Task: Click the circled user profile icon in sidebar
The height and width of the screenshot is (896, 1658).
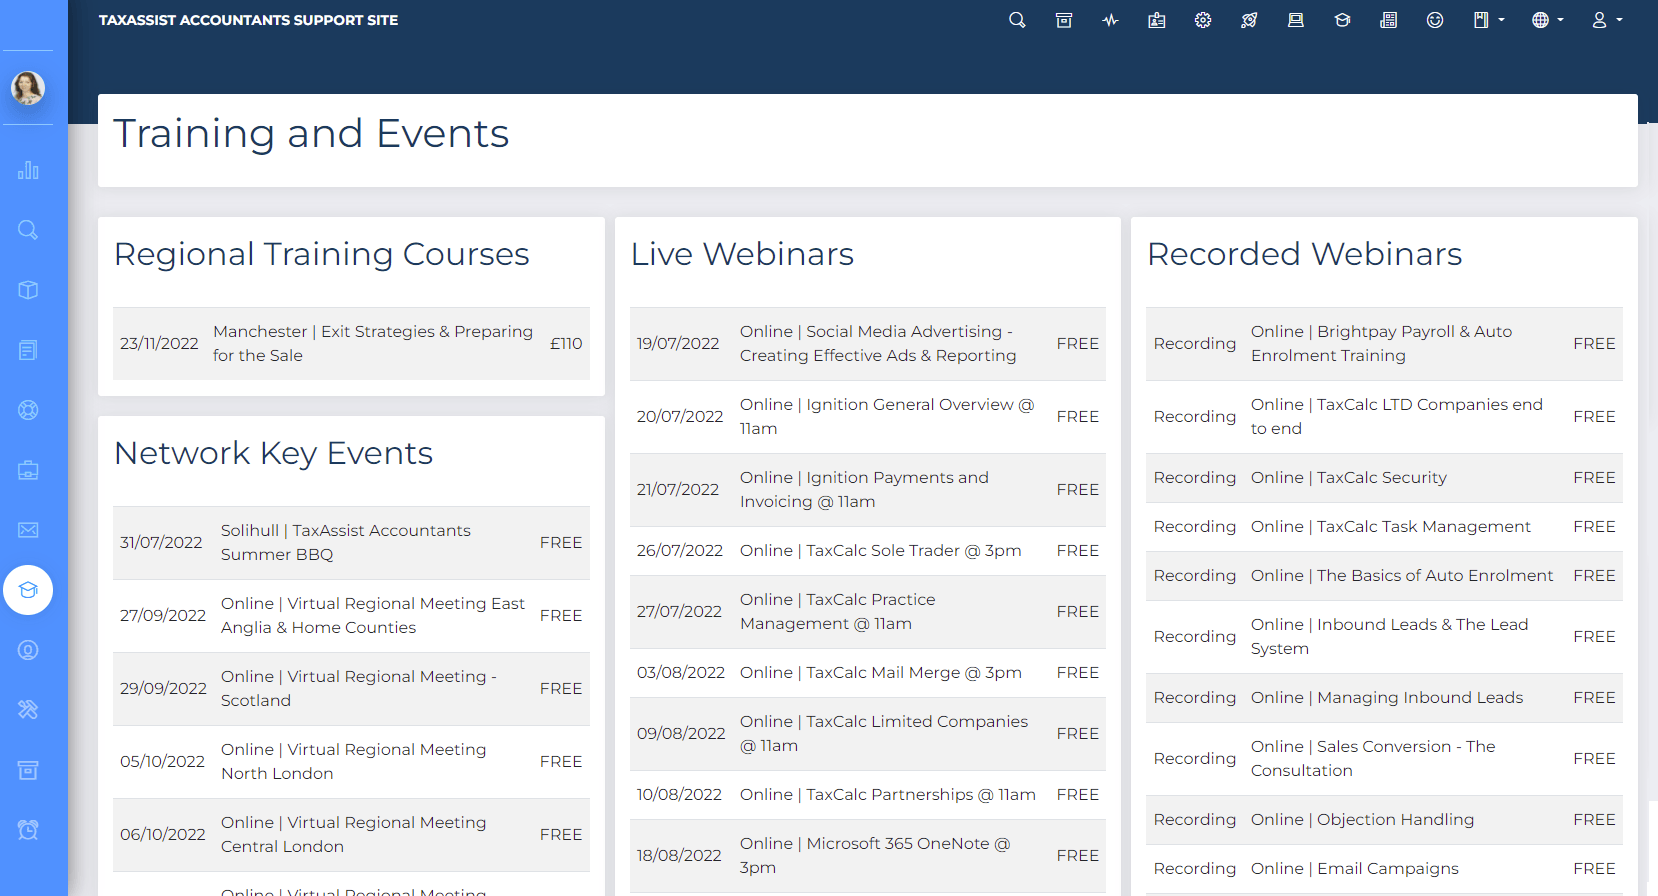Action: pyautogui.click(x=28, y=650)
